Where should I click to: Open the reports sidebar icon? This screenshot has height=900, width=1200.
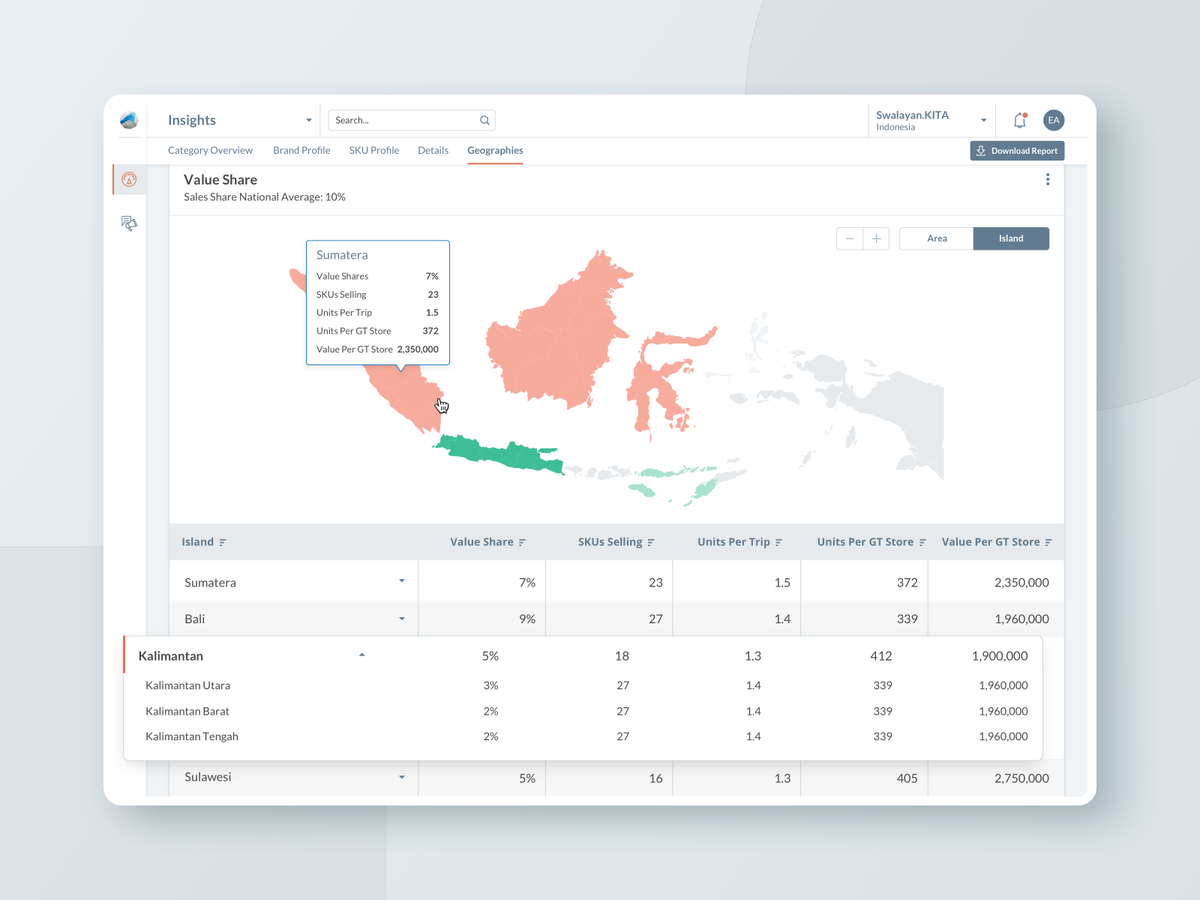tap(129, 223)
